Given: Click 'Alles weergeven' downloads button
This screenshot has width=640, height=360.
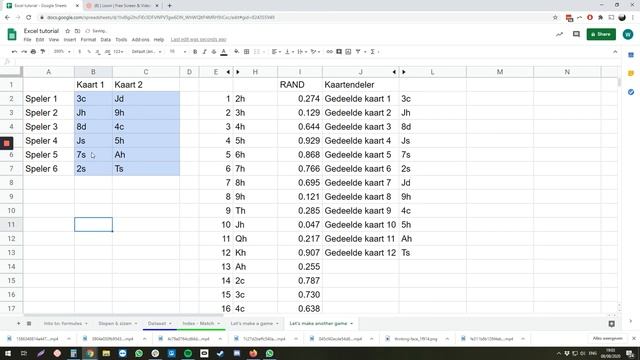Looking at the screenshot, I should [607, 338].
